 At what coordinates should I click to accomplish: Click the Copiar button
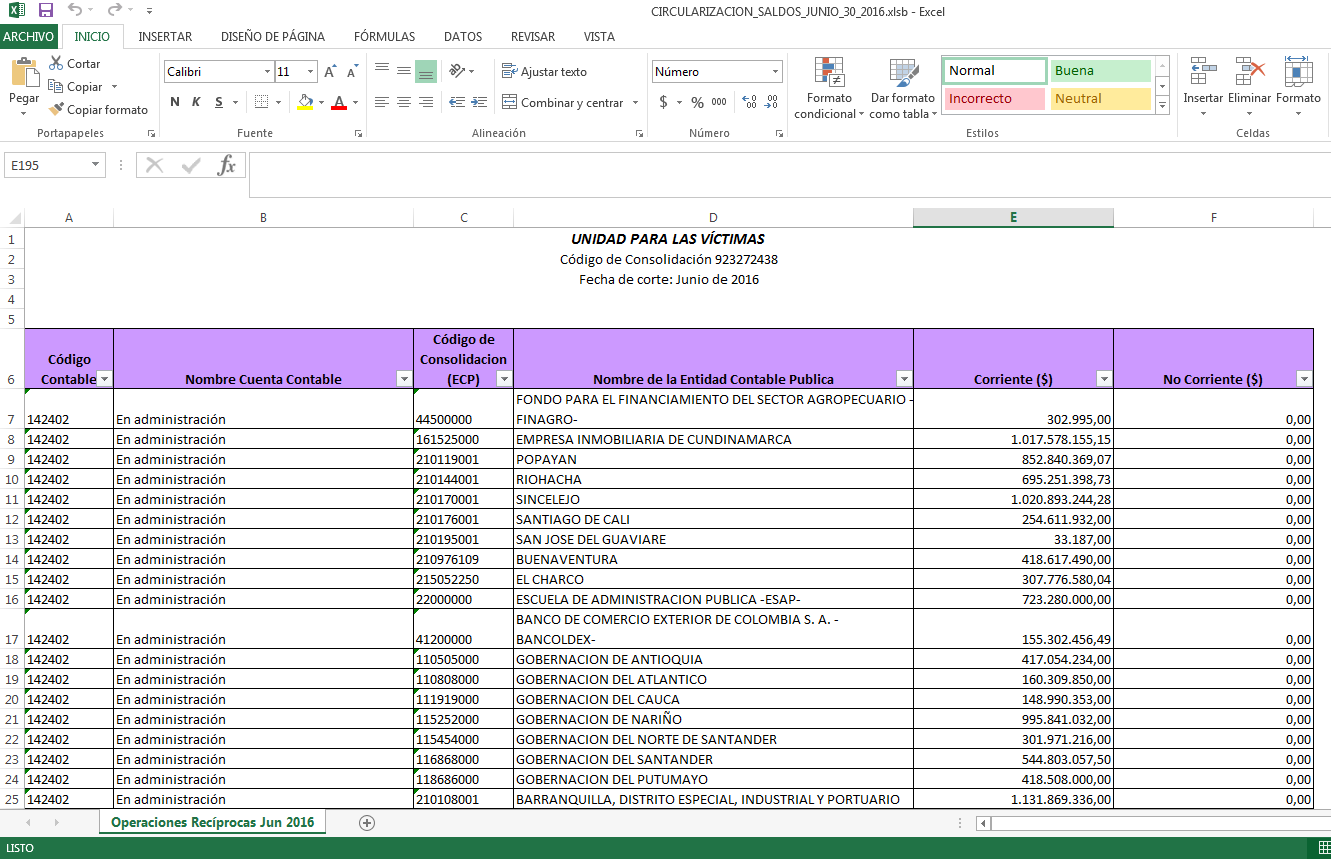tap(75, 87)
